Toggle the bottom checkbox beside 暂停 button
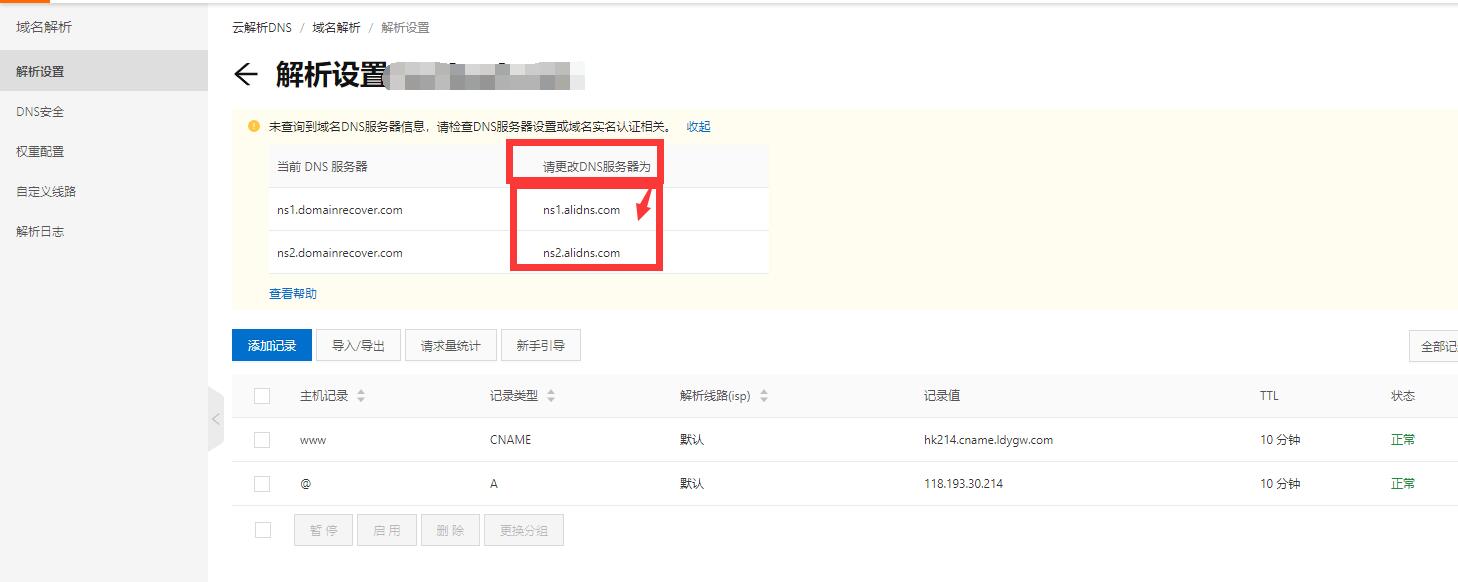Image resolution: width=1458 pixels, height=582 pixels. [262, 530]
